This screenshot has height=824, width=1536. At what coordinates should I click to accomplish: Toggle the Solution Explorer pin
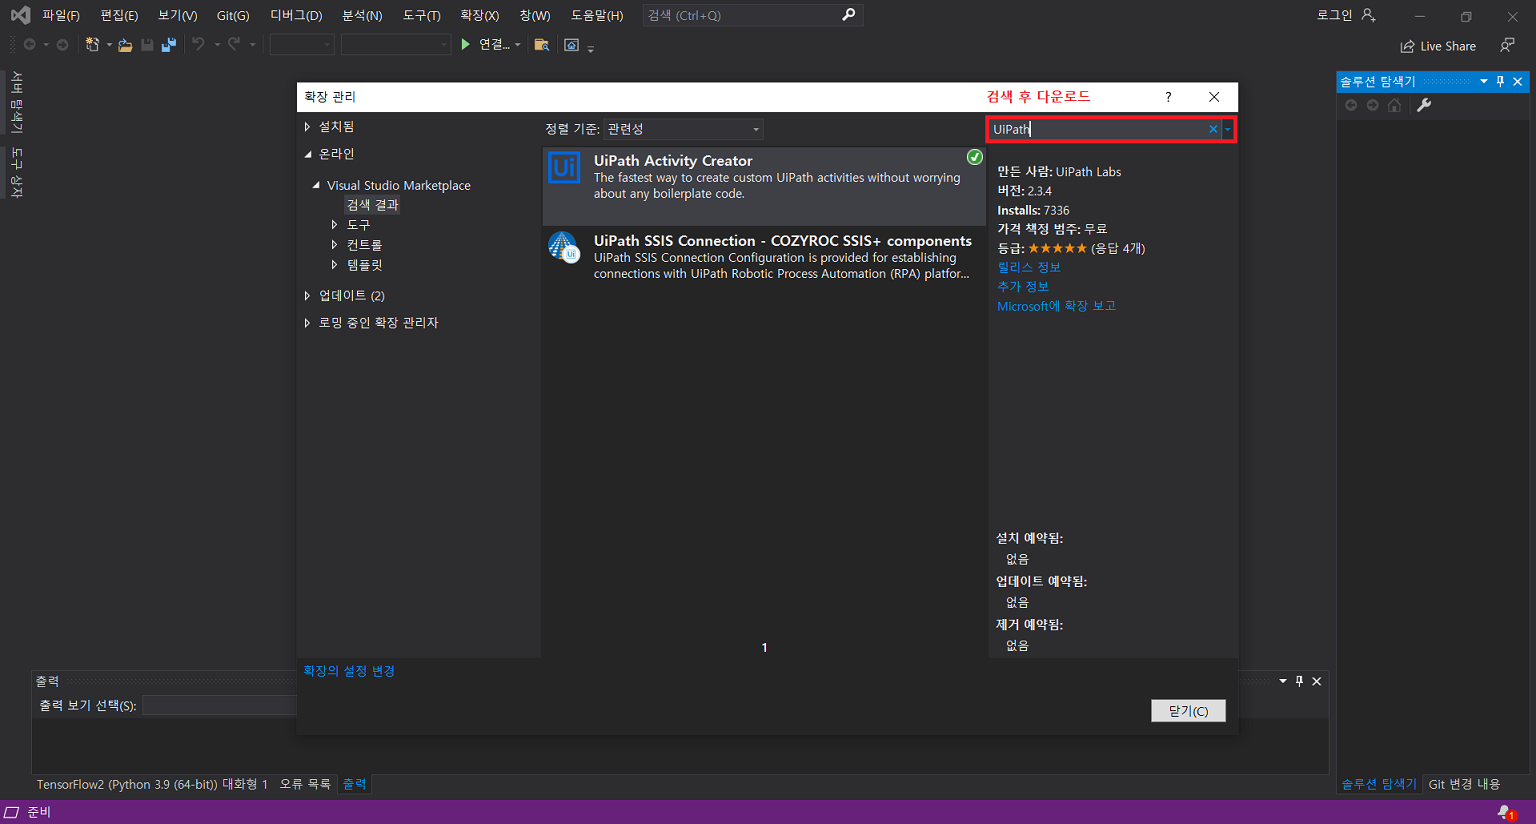click(1499, 82)
